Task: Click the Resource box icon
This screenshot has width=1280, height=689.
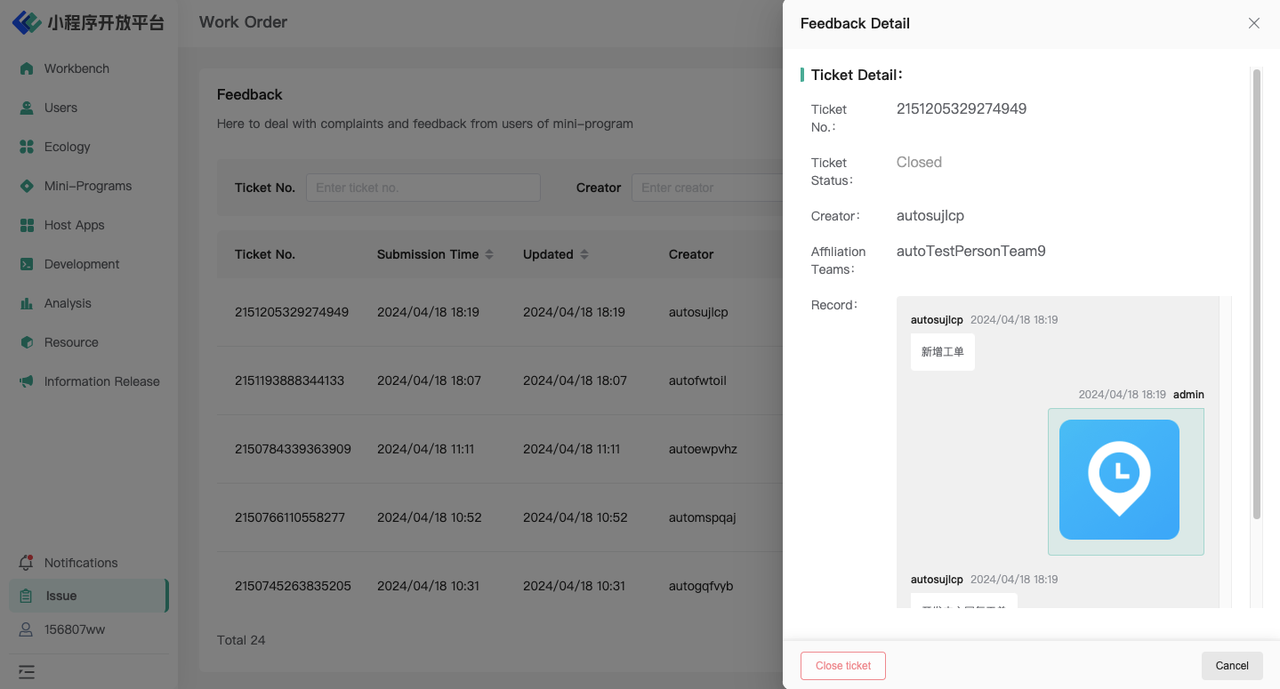Action: [x=27, y=342]
